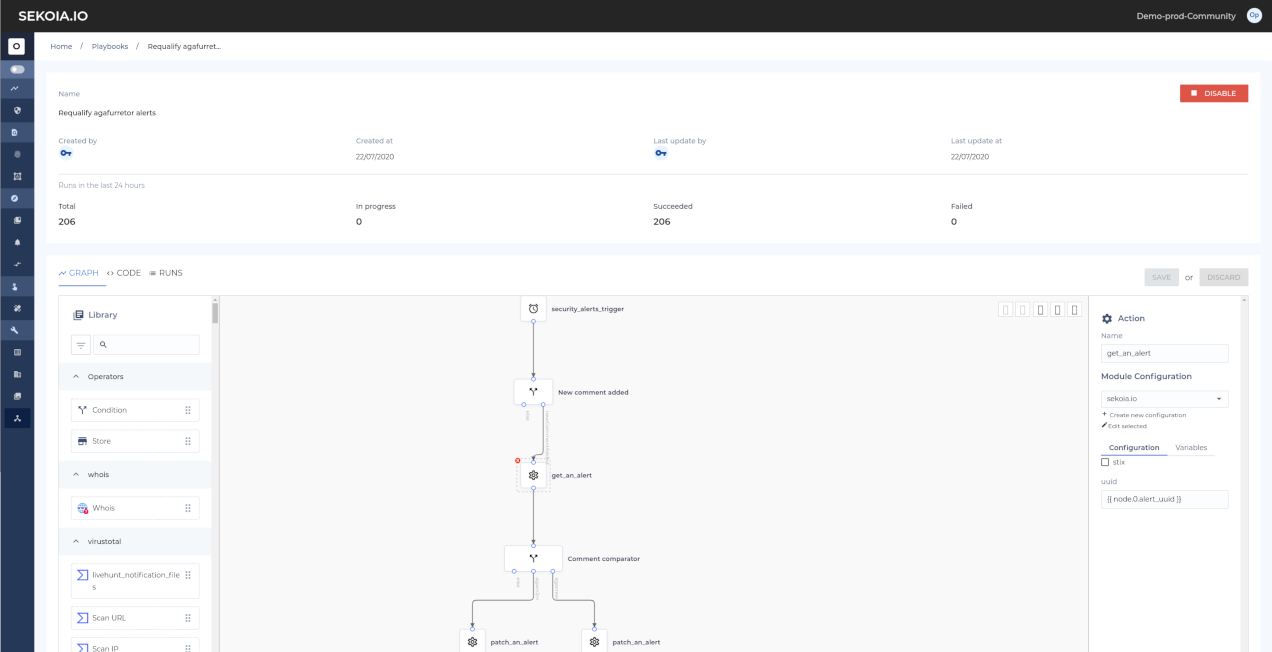Viewport: 1272px width, 652px height.
Task: Click the Created by key icon
Action: click(x=65, y=154)
